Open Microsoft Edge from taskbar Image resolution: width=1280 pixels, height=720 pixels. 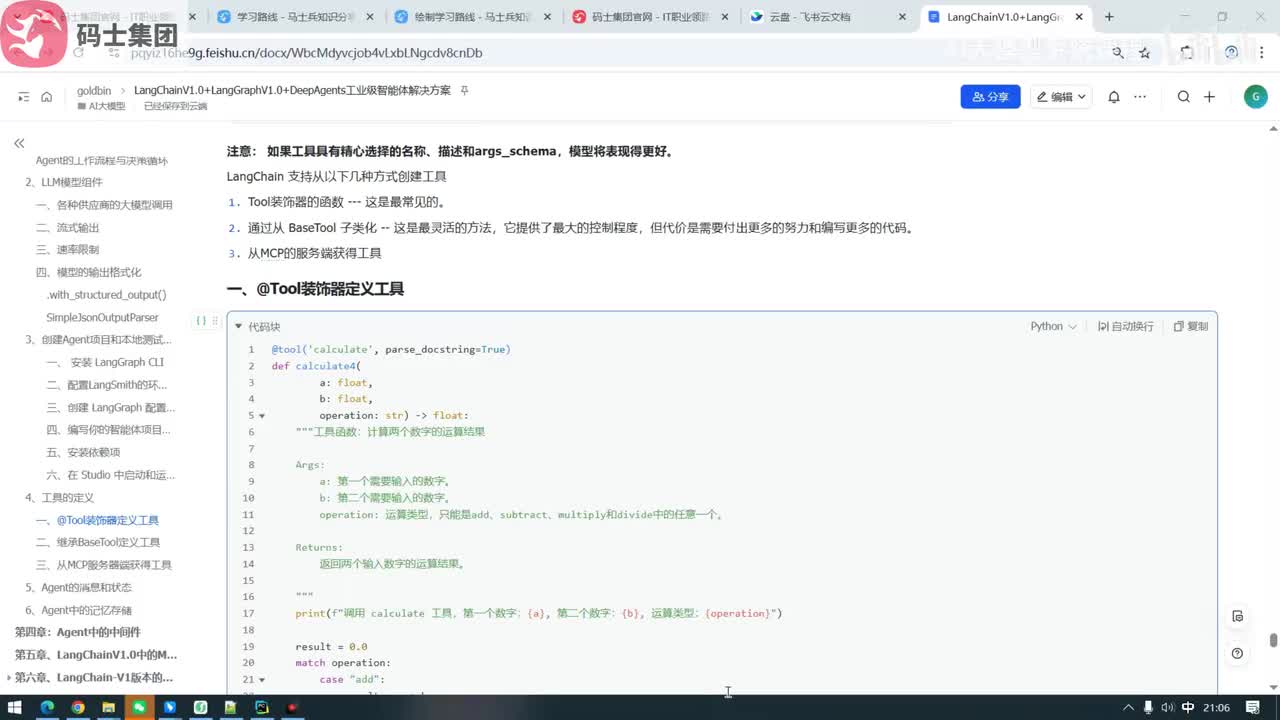point(47,708)
